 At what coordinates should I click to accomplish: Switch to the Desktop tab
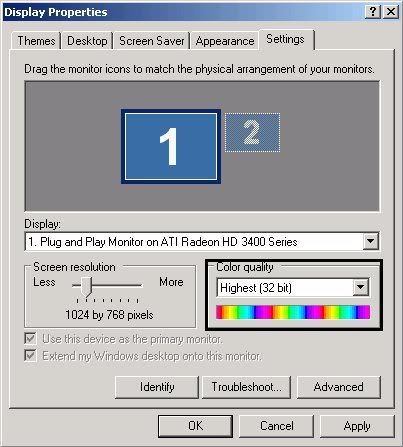(87, 41)
